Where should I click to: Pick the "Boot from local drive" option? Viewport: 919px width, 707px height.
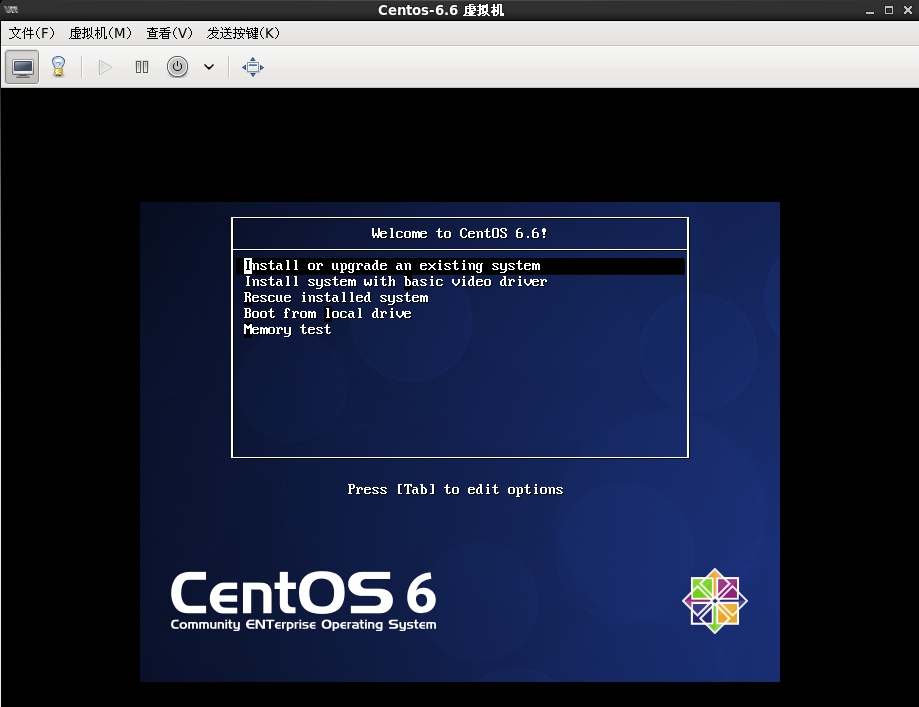327,314
